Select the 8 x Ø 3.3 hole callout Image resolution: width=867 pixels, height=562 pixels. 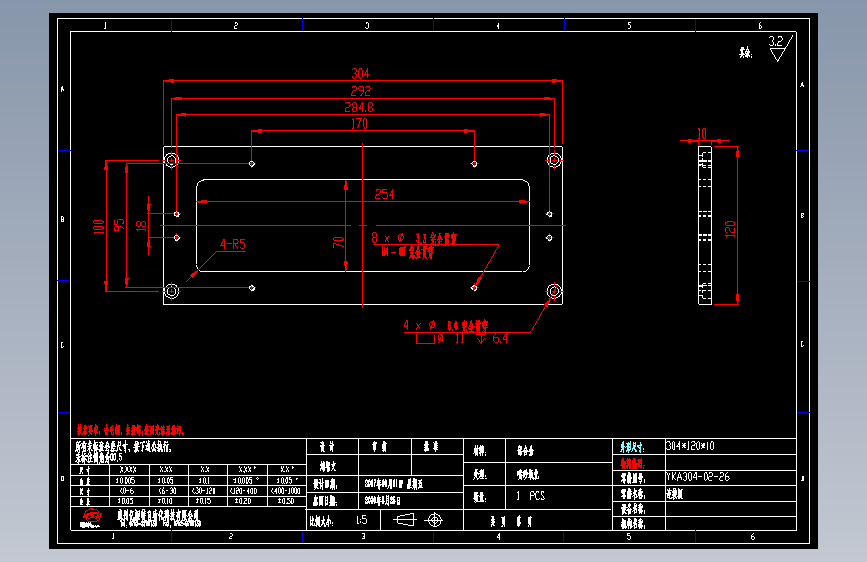point(414,238)
